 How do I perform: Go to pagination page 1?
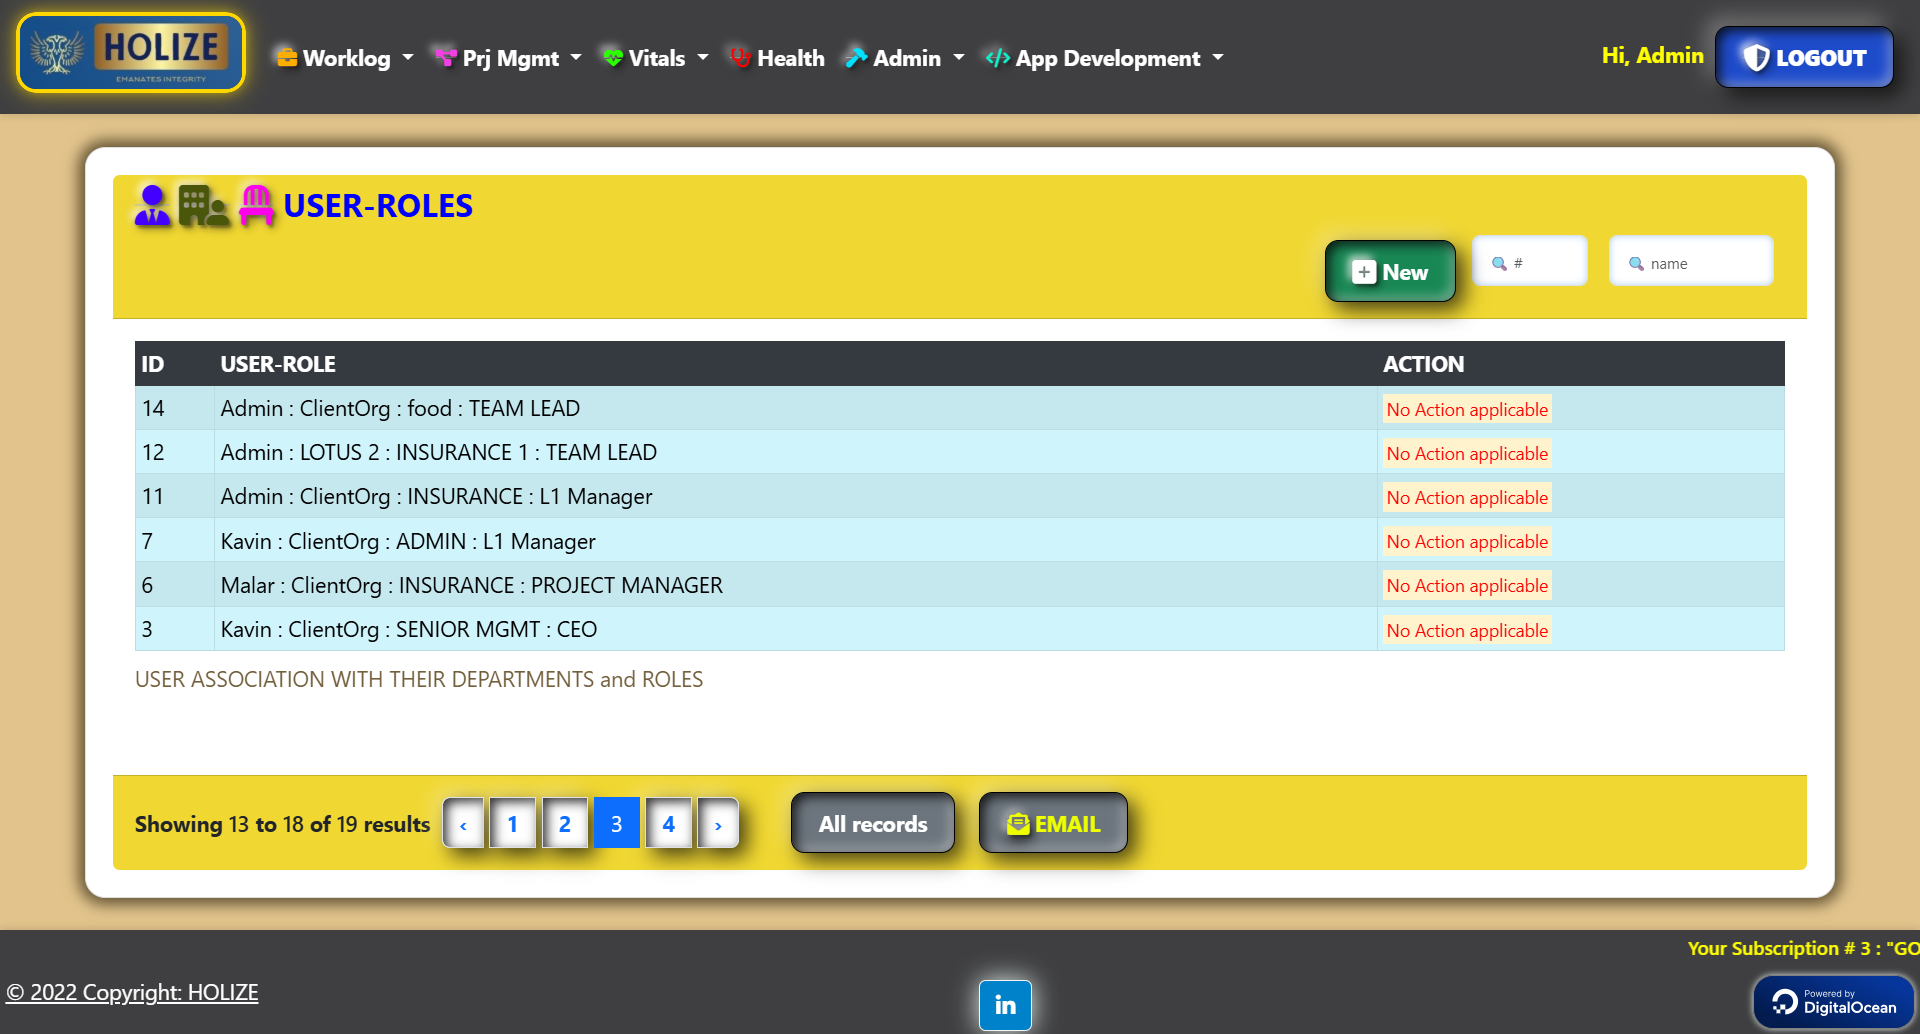click(x=513, y=823)
